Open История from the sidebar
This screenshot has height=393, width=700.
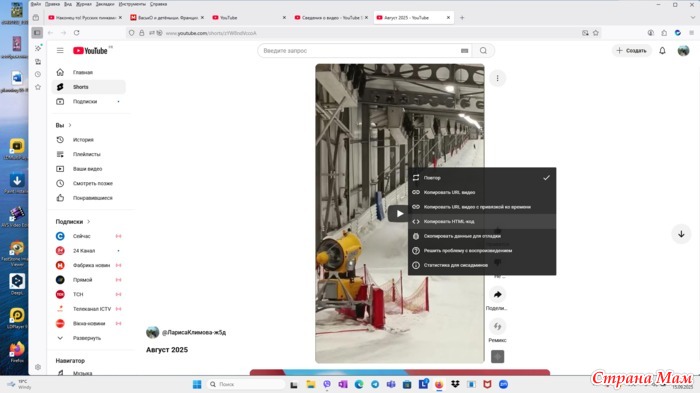(x=88, y=140)
